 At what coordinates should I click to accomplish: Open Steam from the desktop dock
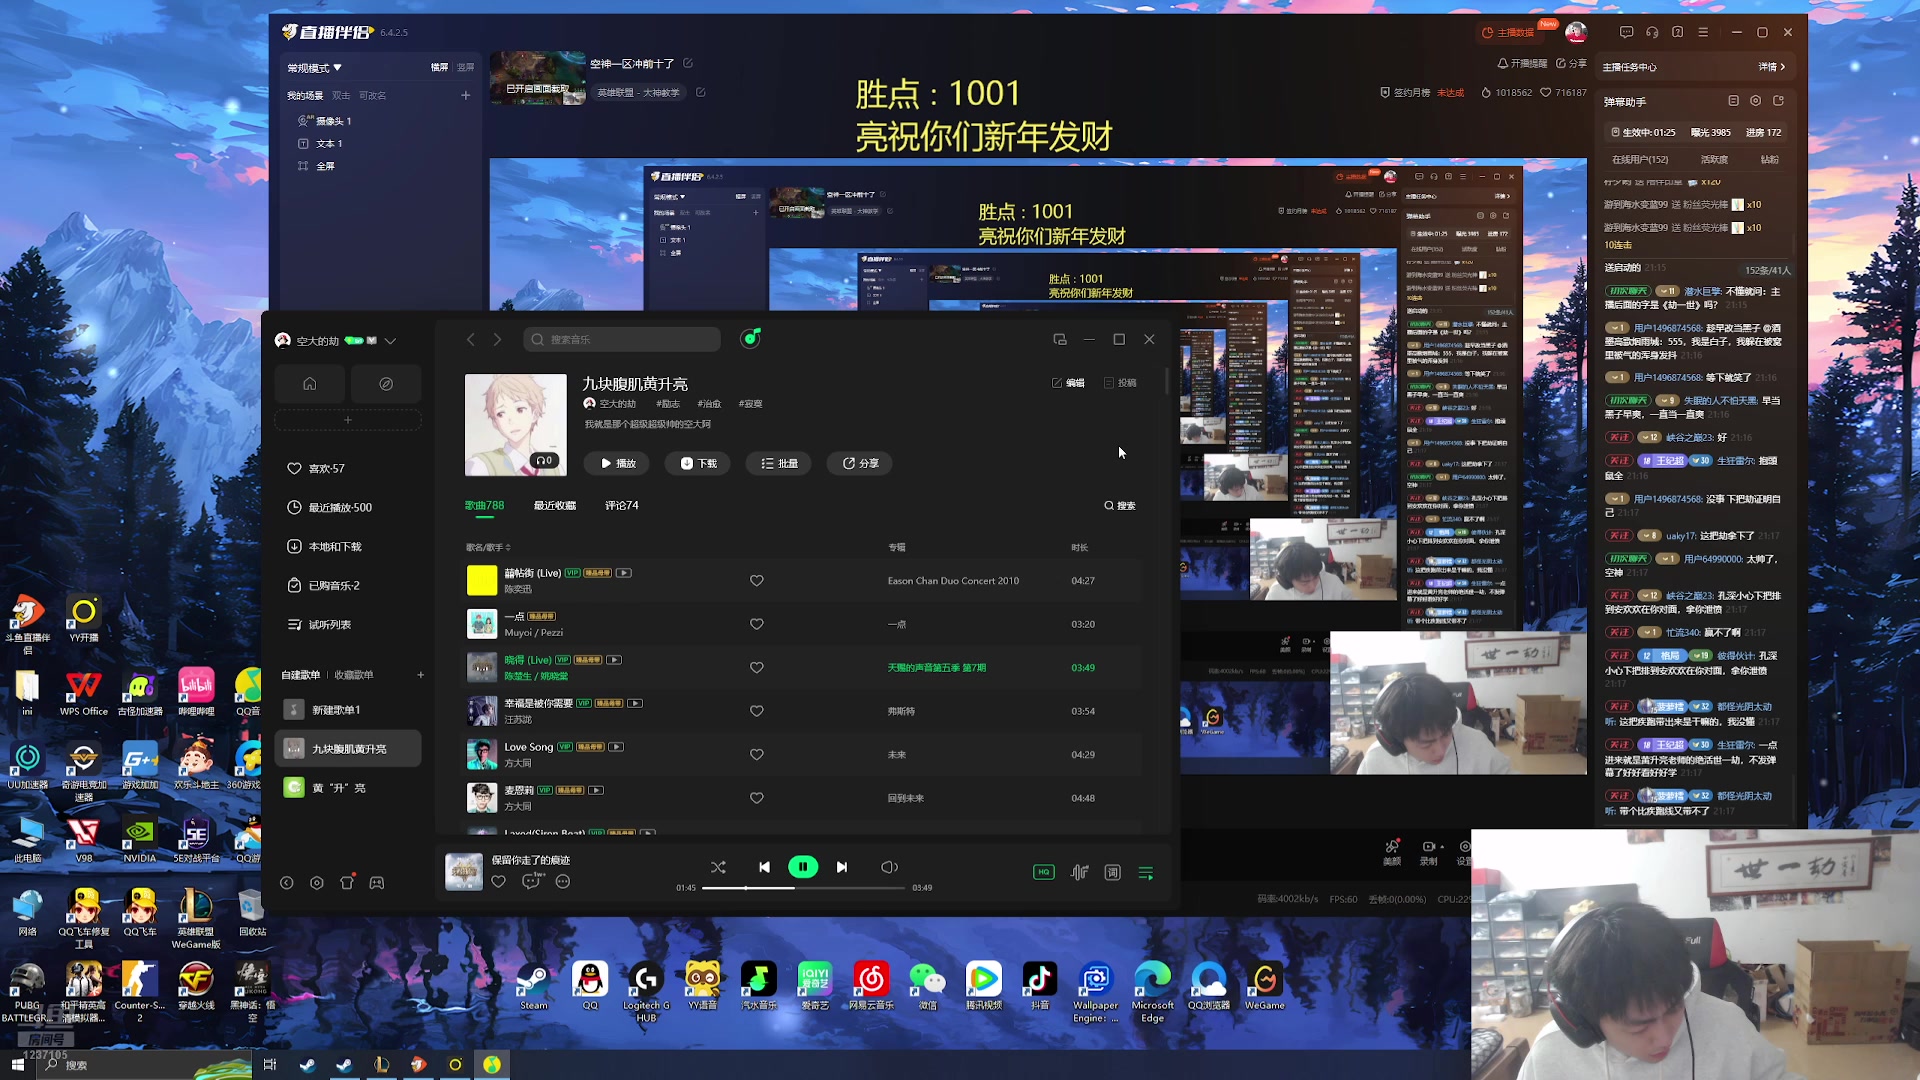click(533, 986)
